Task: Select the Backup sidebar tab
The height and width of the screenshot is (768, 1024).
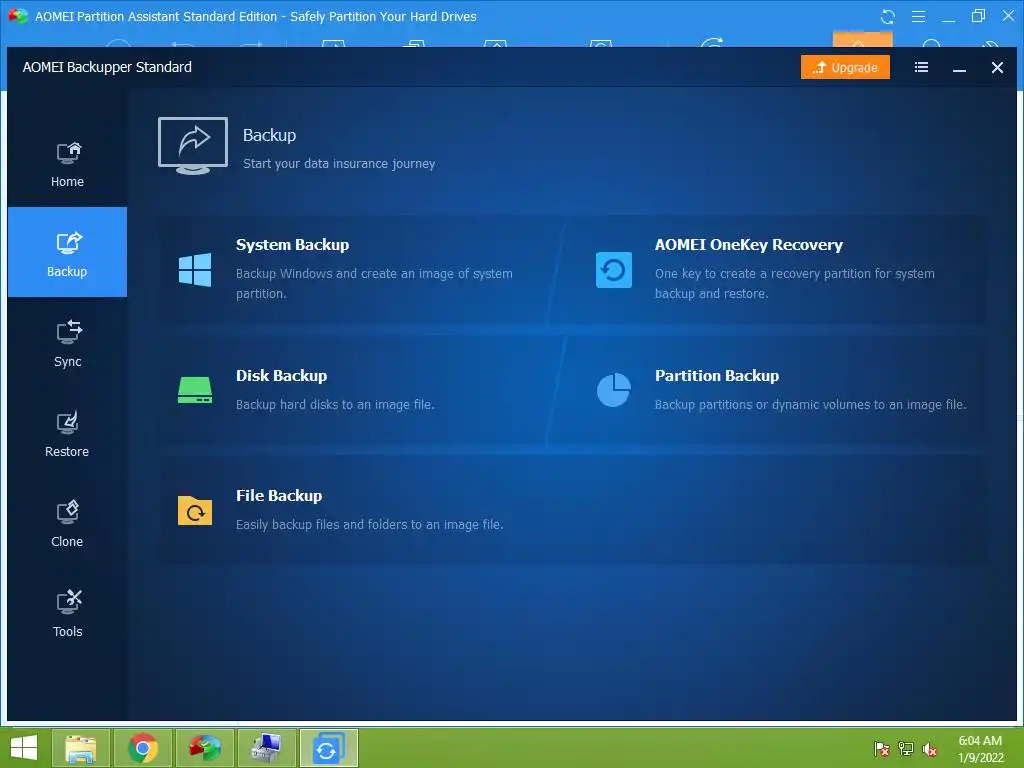Action: point(67,252)
